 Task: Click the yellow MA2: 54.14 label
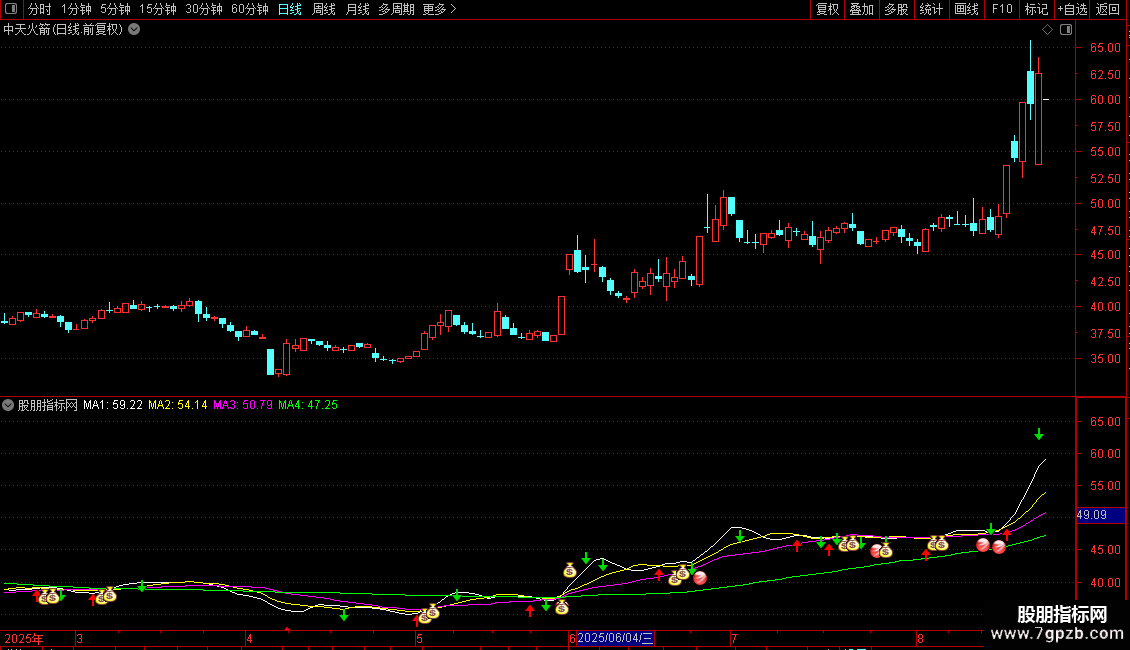(x=178, y=405)
